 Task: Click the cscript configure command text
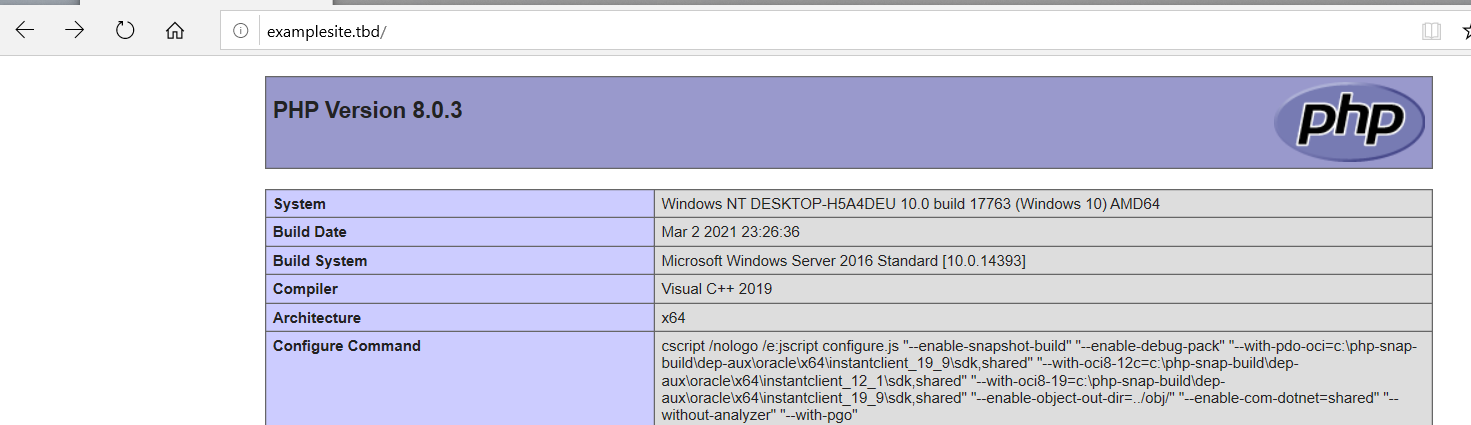click(1040, 380)
